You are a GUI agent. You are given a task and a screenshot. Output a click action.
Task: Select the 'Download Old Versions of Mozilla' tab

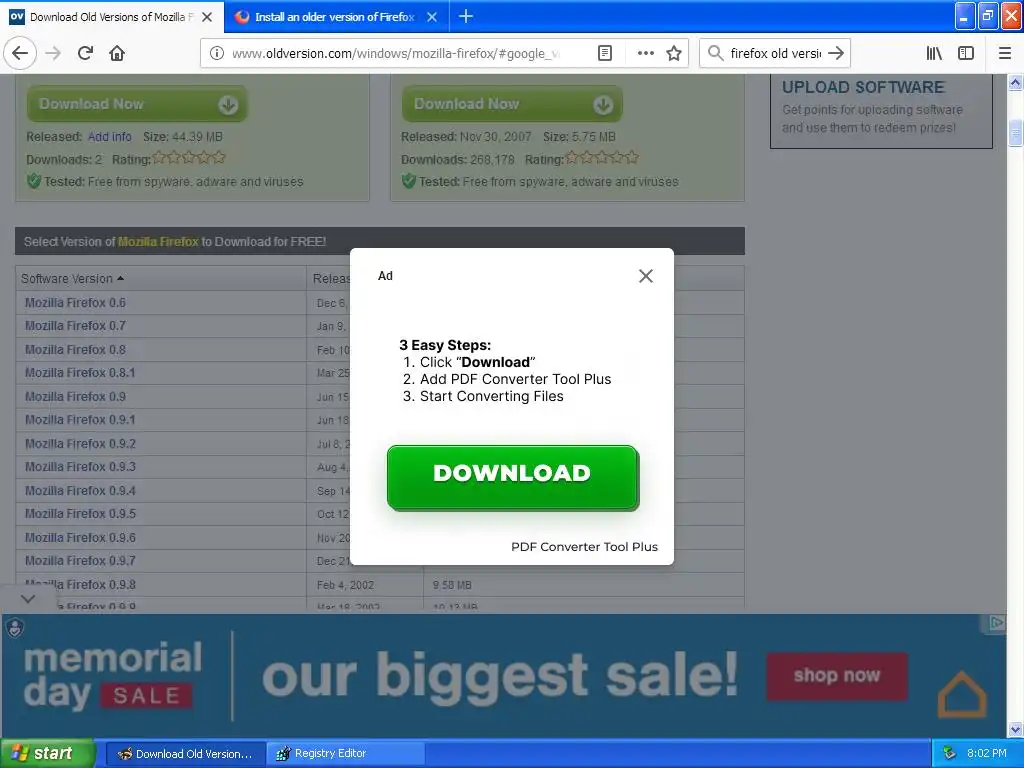click(x=111, y=17)
